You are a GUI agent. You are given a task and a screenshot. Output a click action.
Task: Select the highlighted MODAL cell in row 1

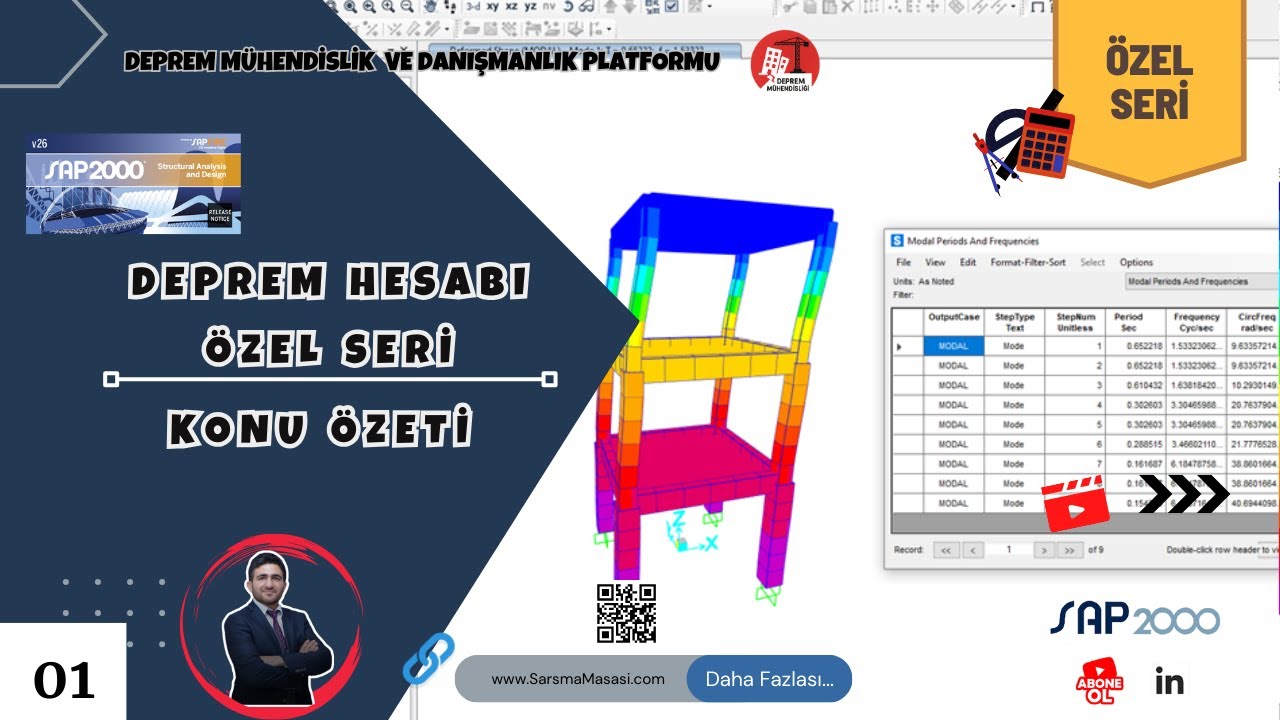click(954, 346)
